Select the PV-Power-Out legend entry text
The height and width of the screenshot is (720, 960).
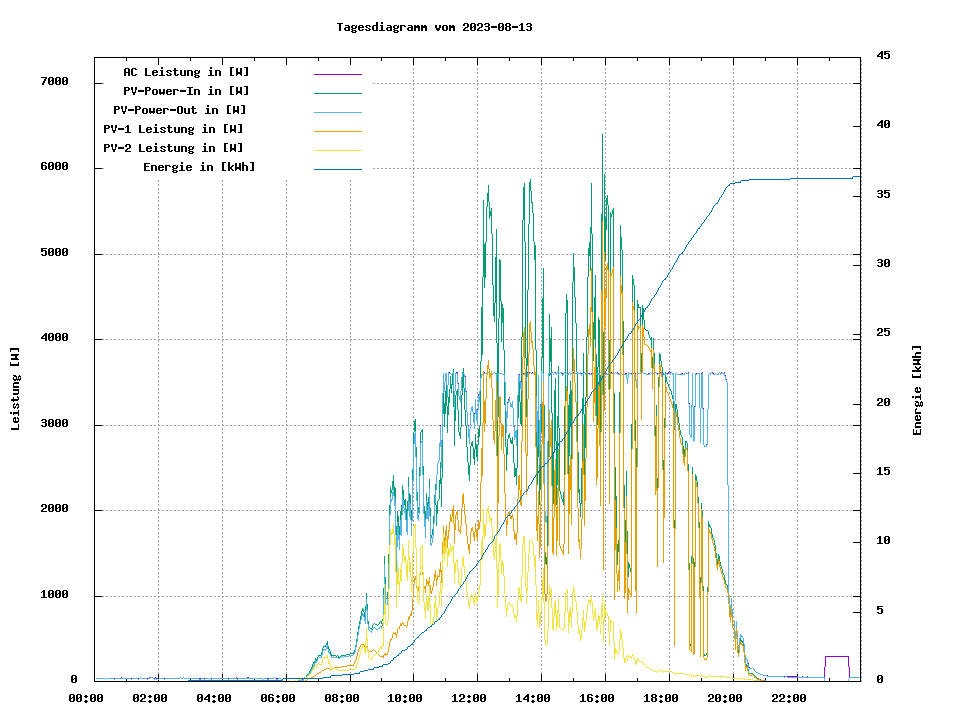tap(179, 110)
